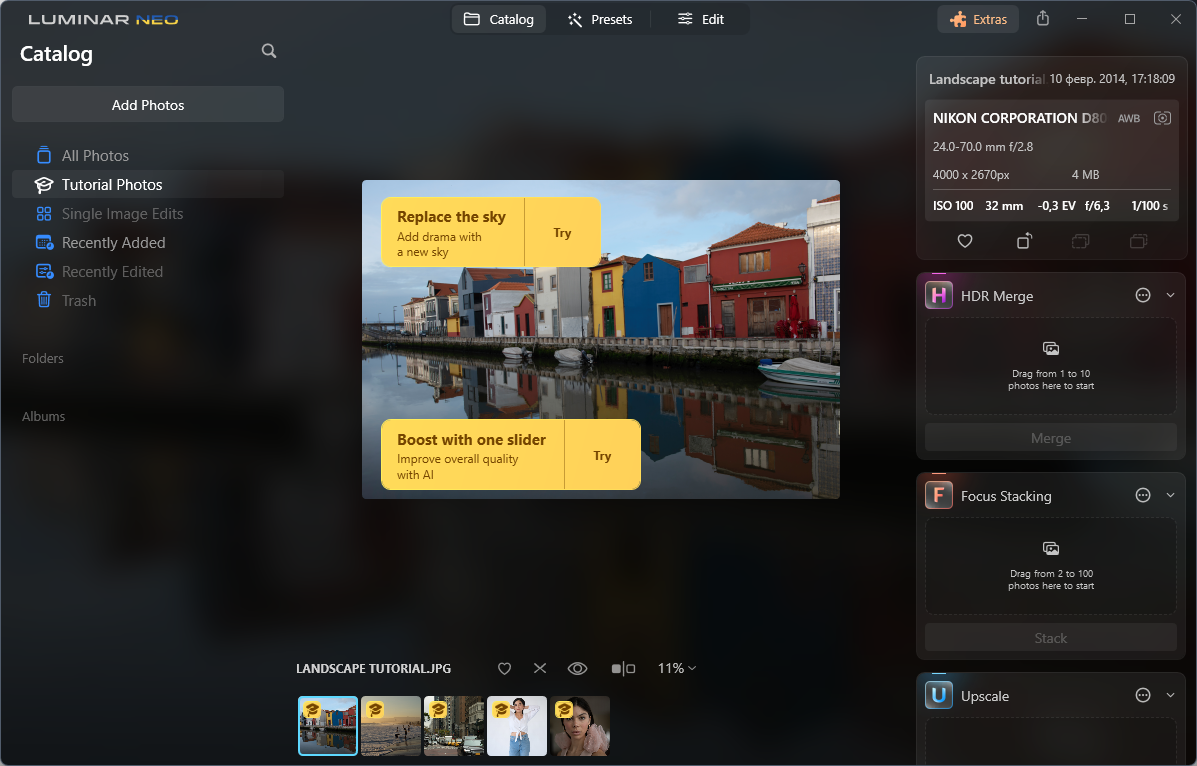This screenshot has height=766, width=1197.
Task: Select the Upscale tool icon
Action: pos(938,695)
